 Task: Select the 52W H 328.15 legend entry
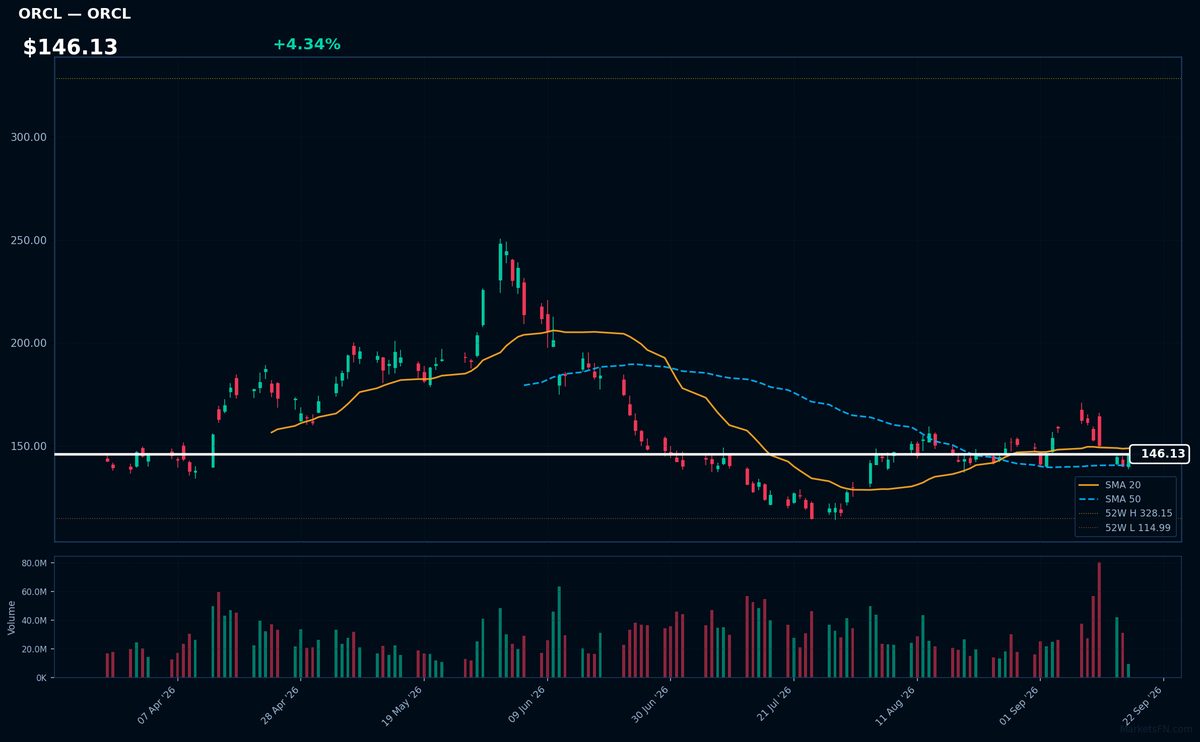tap(1125, 513)
